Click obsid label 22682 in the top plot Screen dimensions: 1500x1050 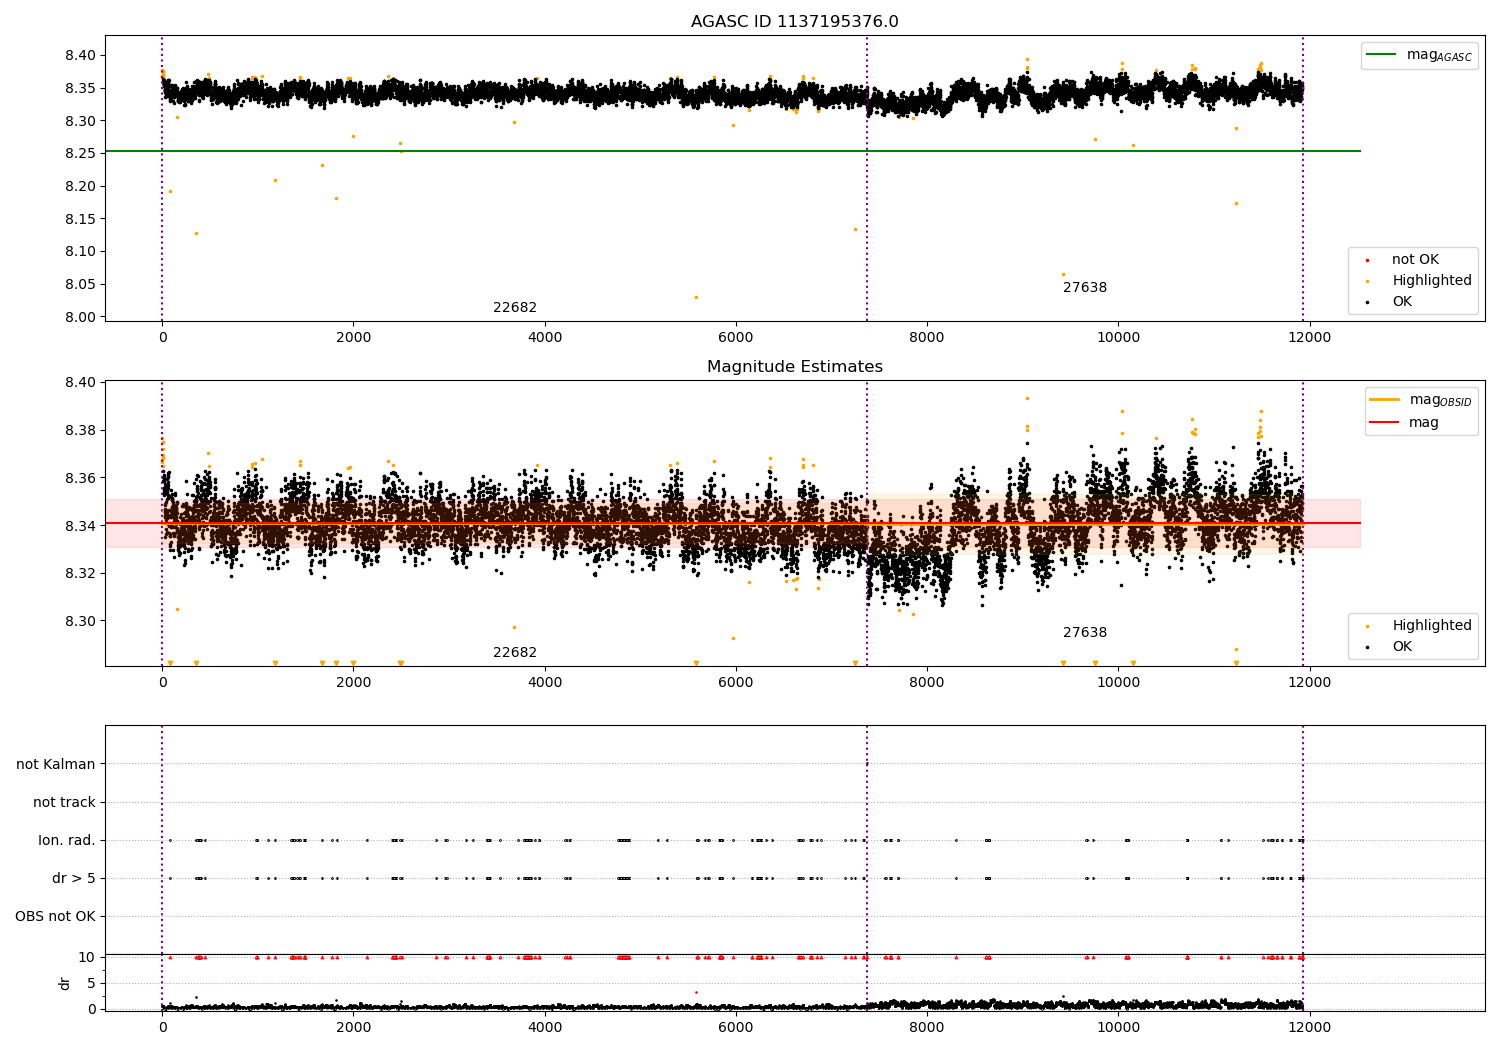pos(515,308)
